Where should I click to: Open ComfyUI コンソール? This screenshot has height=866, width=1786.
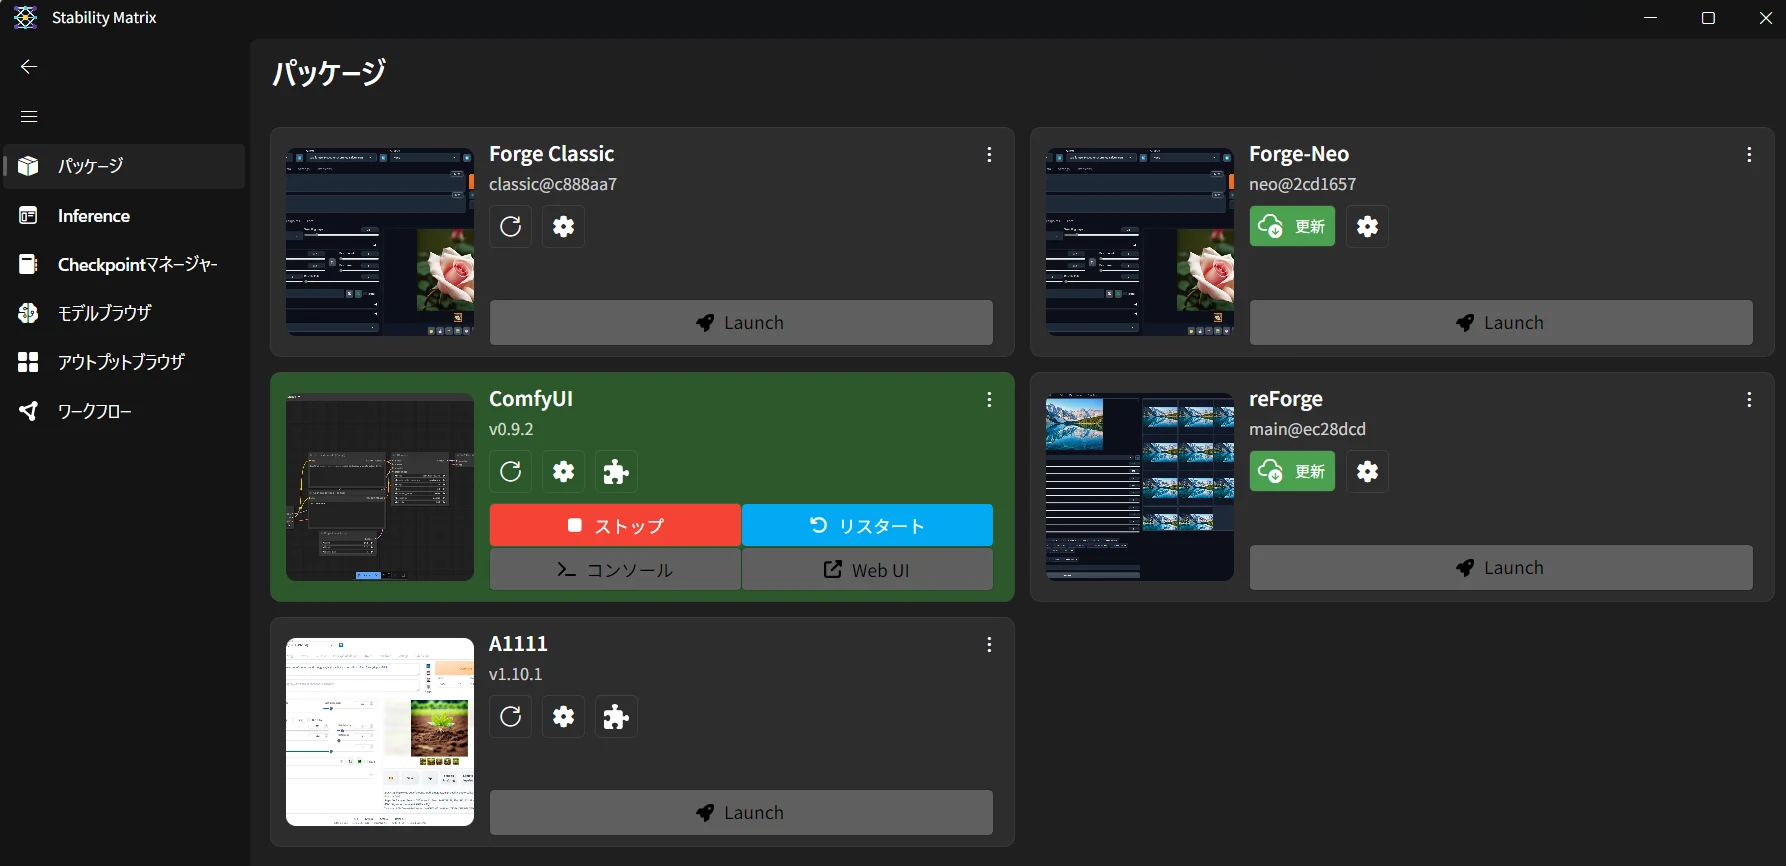[615, 570]
